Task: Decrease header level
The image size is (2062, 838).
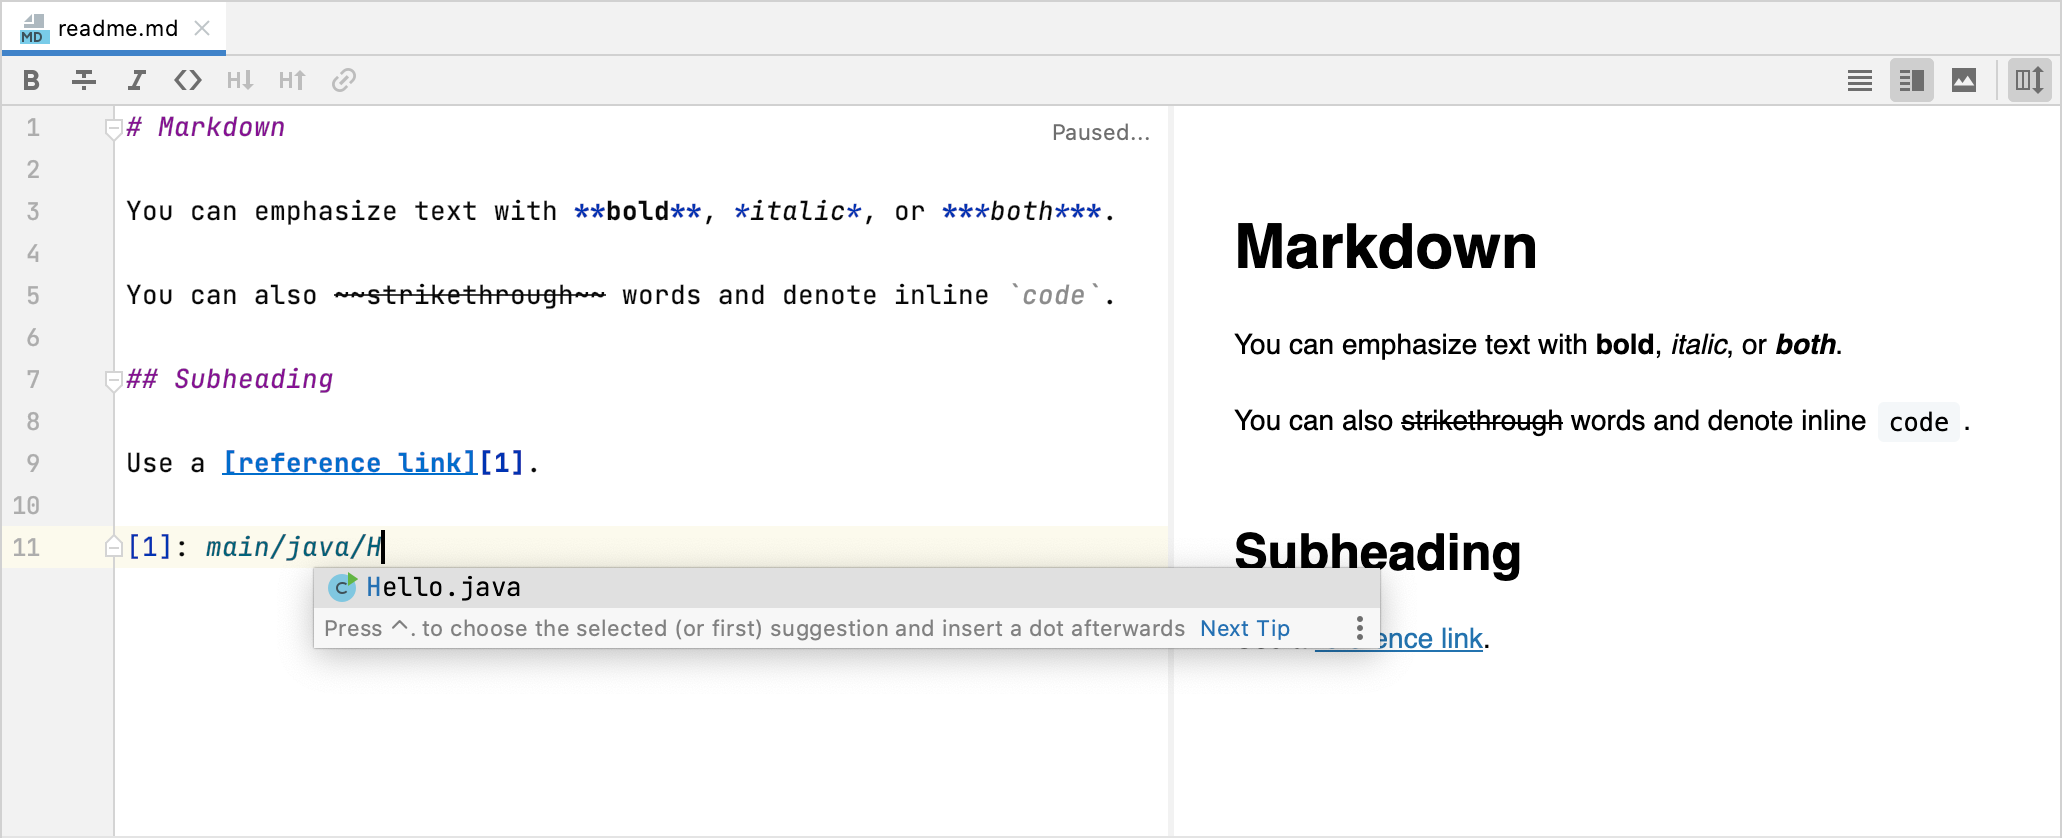Action: coord(240,80)
